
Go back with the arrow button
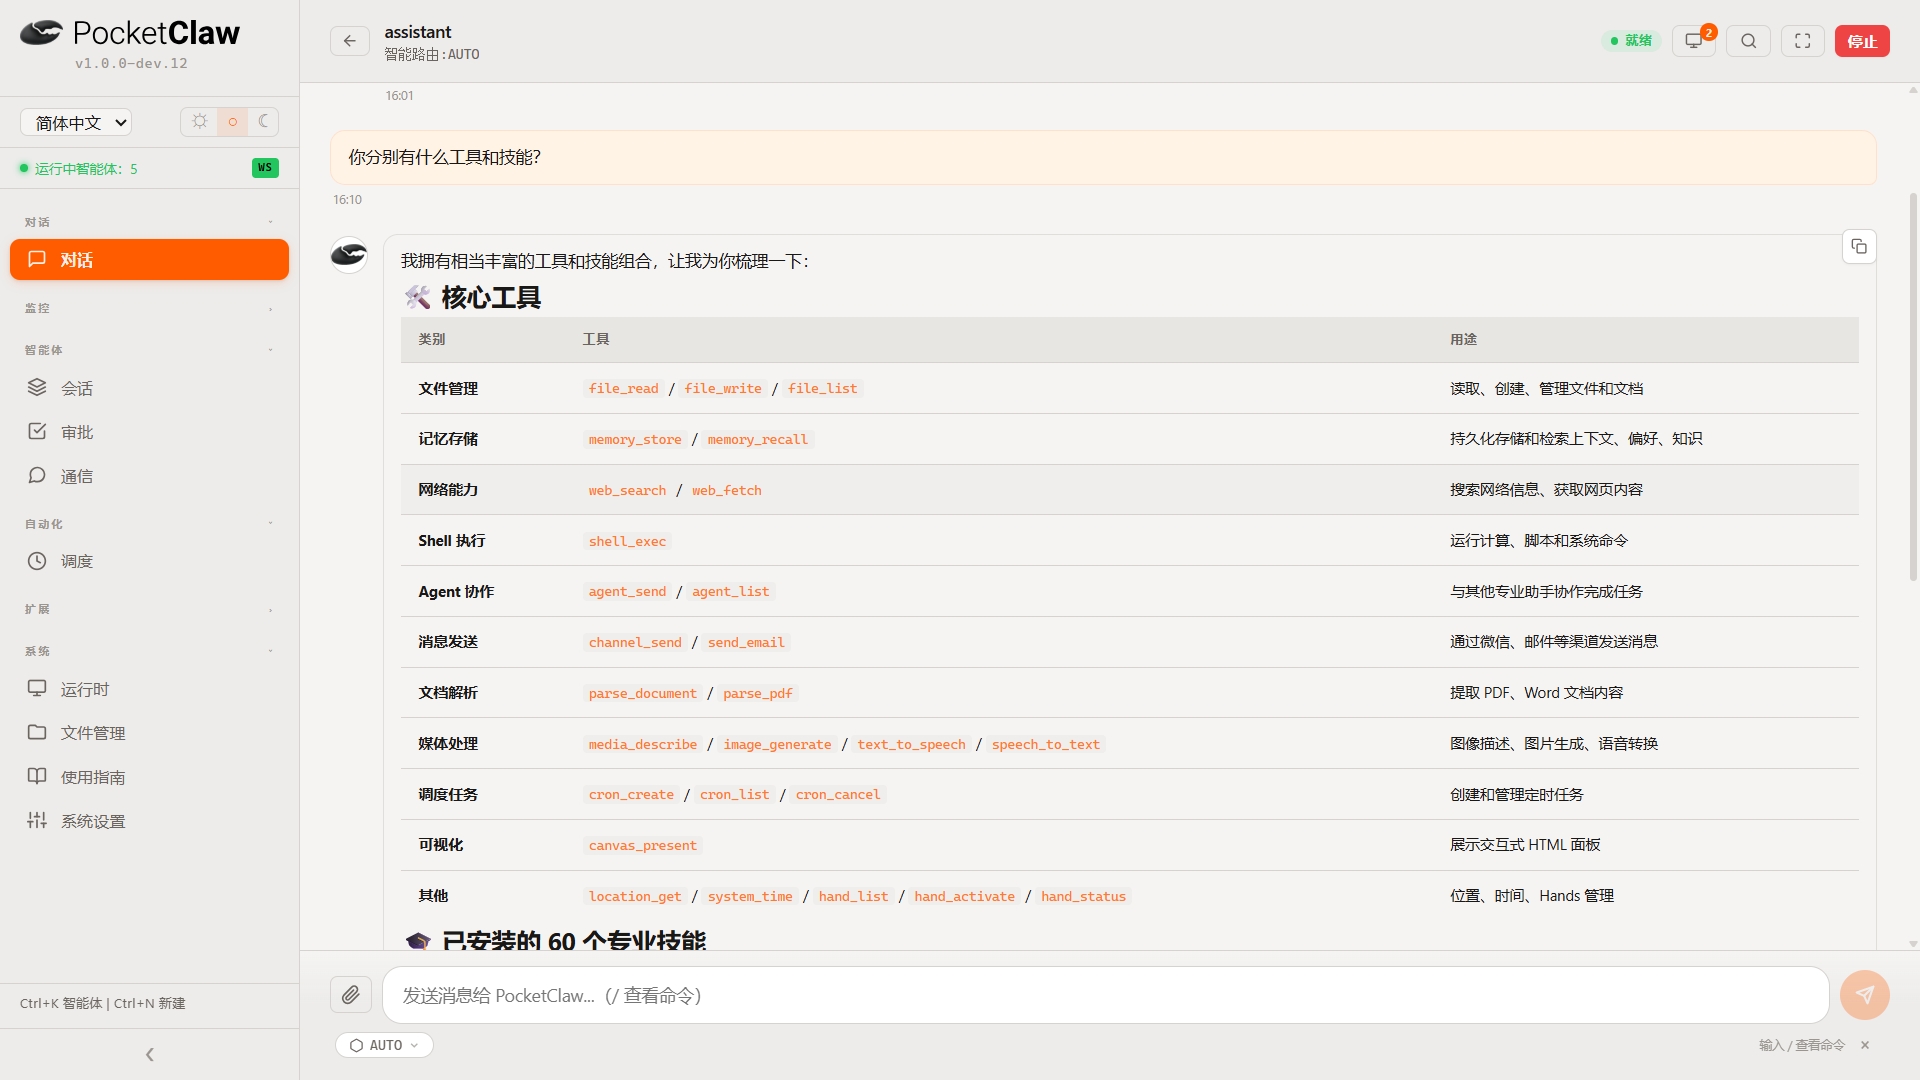[350, 41]
